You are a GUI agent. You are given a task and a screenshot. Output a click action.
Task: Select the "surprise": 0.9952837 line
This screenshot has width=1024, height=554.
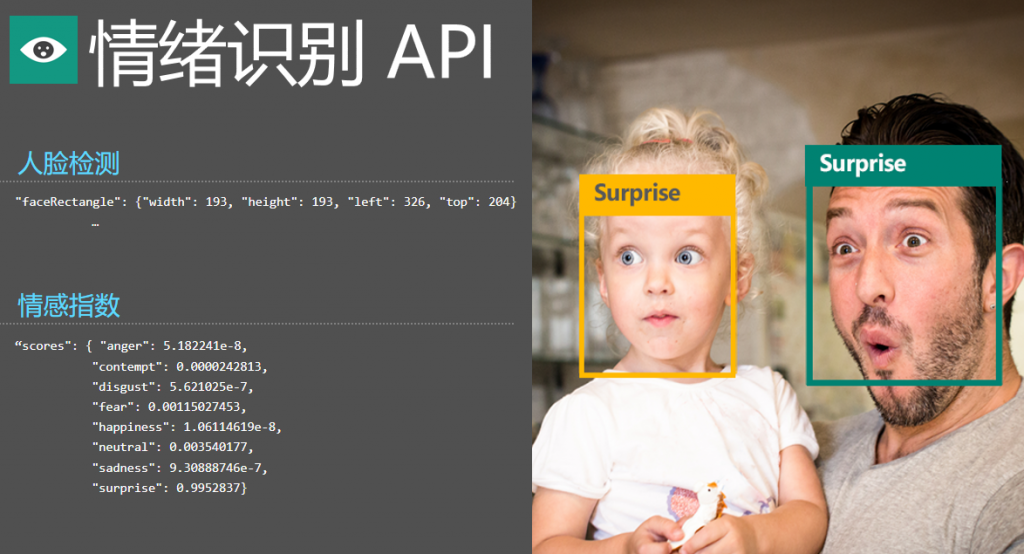(x=168, y=487)
